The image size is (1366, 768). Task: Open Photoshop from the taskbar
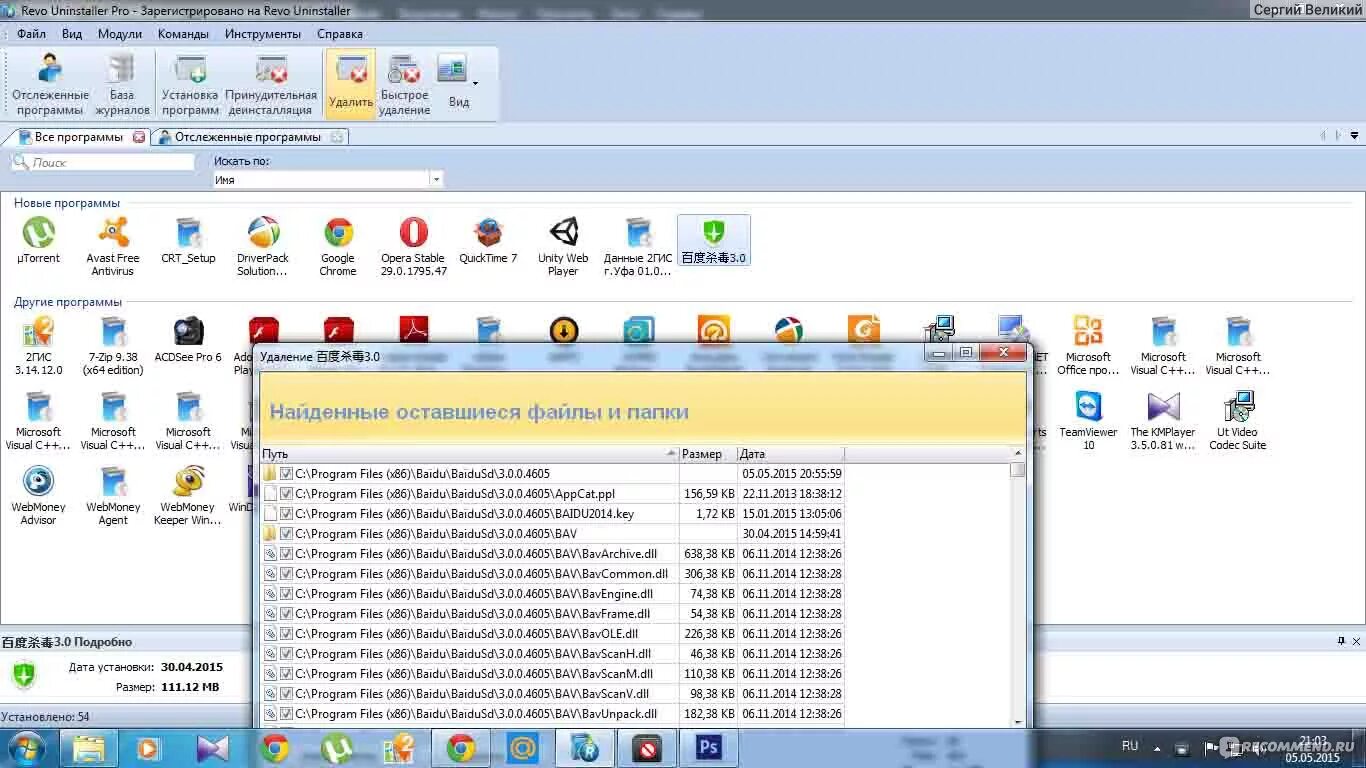click(x=709, y=748)
